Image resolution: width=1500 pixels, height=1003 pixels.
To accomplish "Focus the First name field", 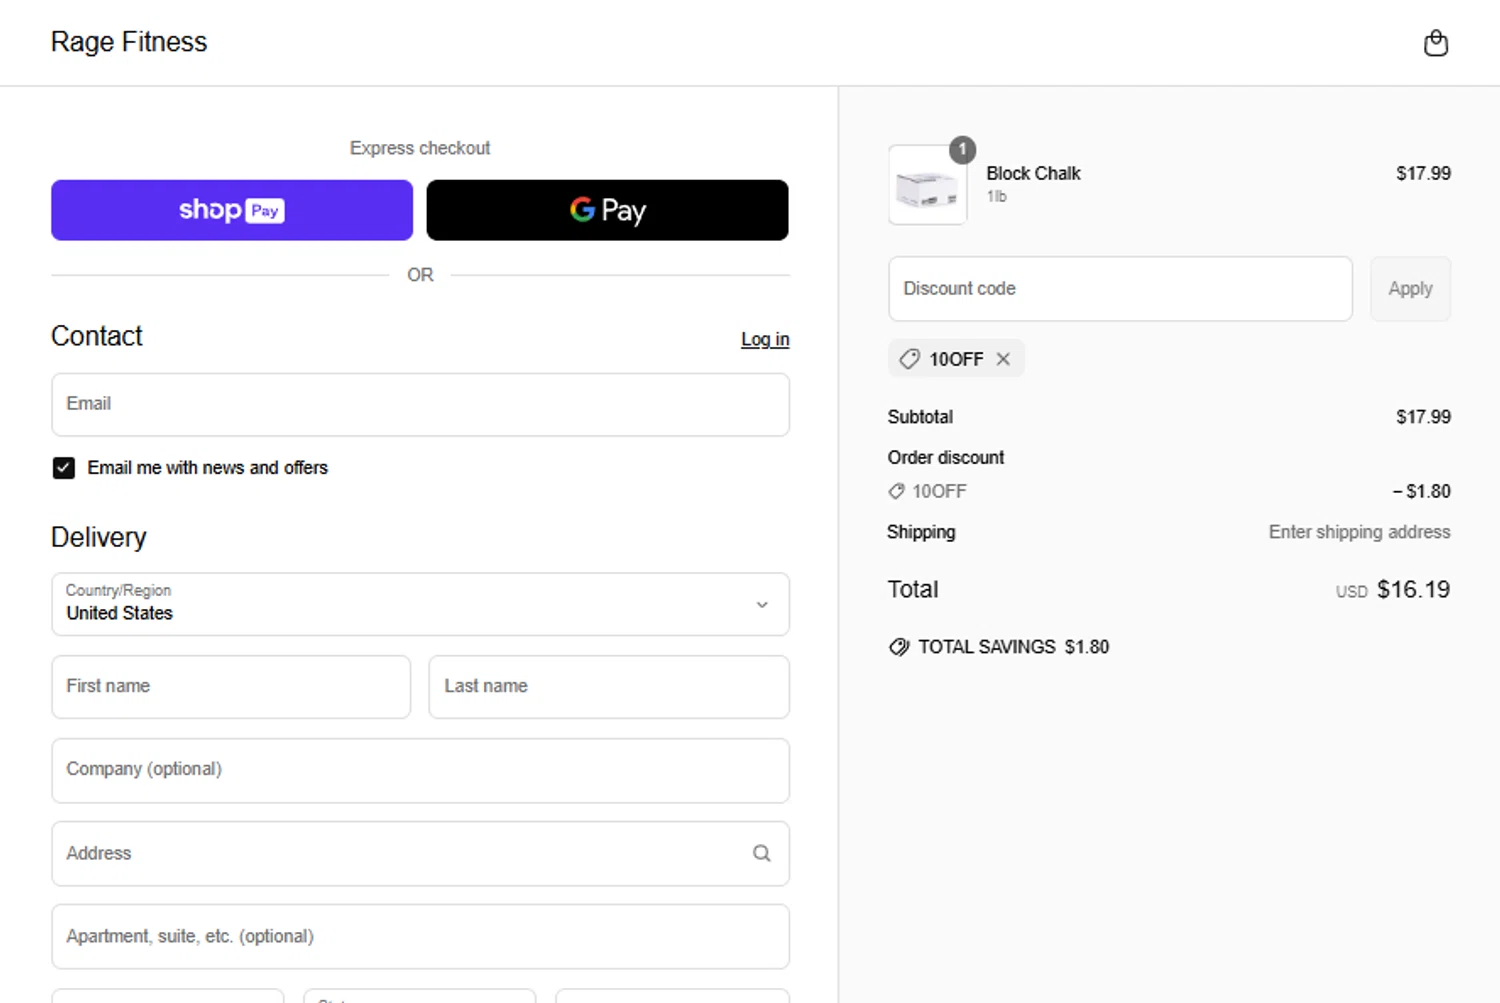I will coord(231,687).
